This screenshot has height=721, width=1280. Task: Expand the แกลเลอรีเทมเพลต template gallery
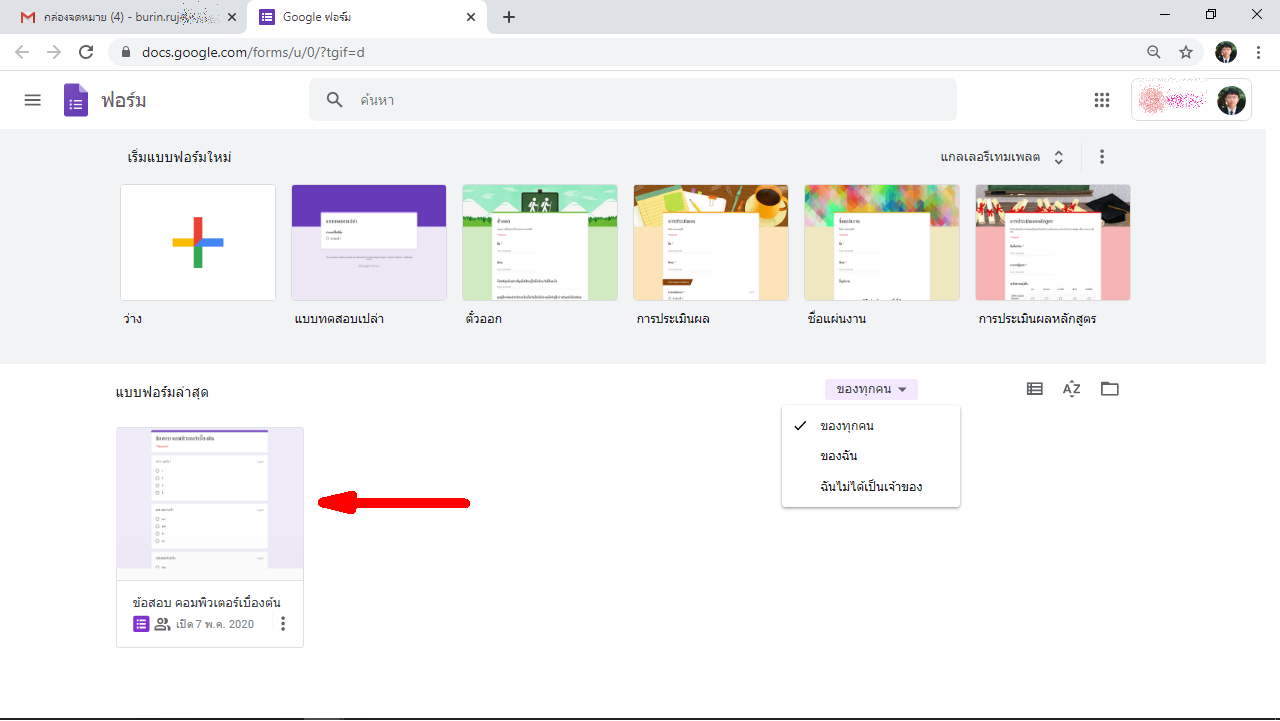[1002, 157]
